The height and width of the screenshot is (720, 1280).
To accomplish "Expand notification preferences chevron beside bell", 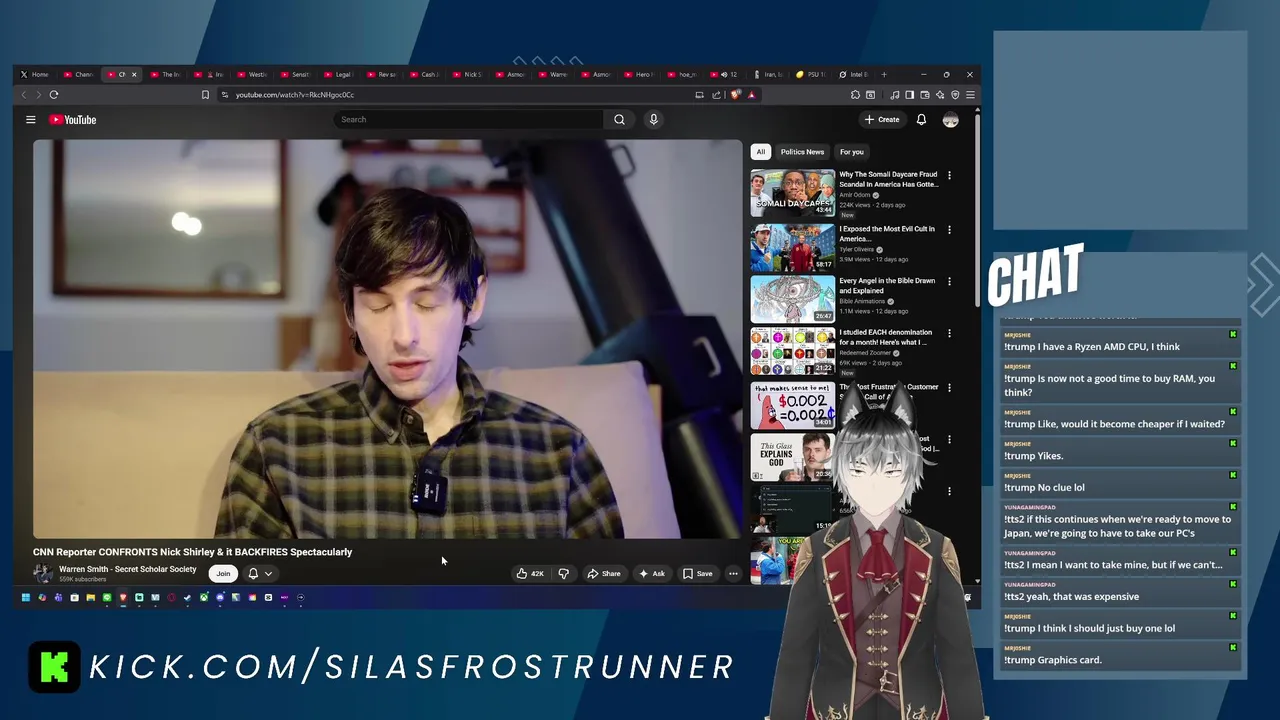I will [x=268, y=573].
